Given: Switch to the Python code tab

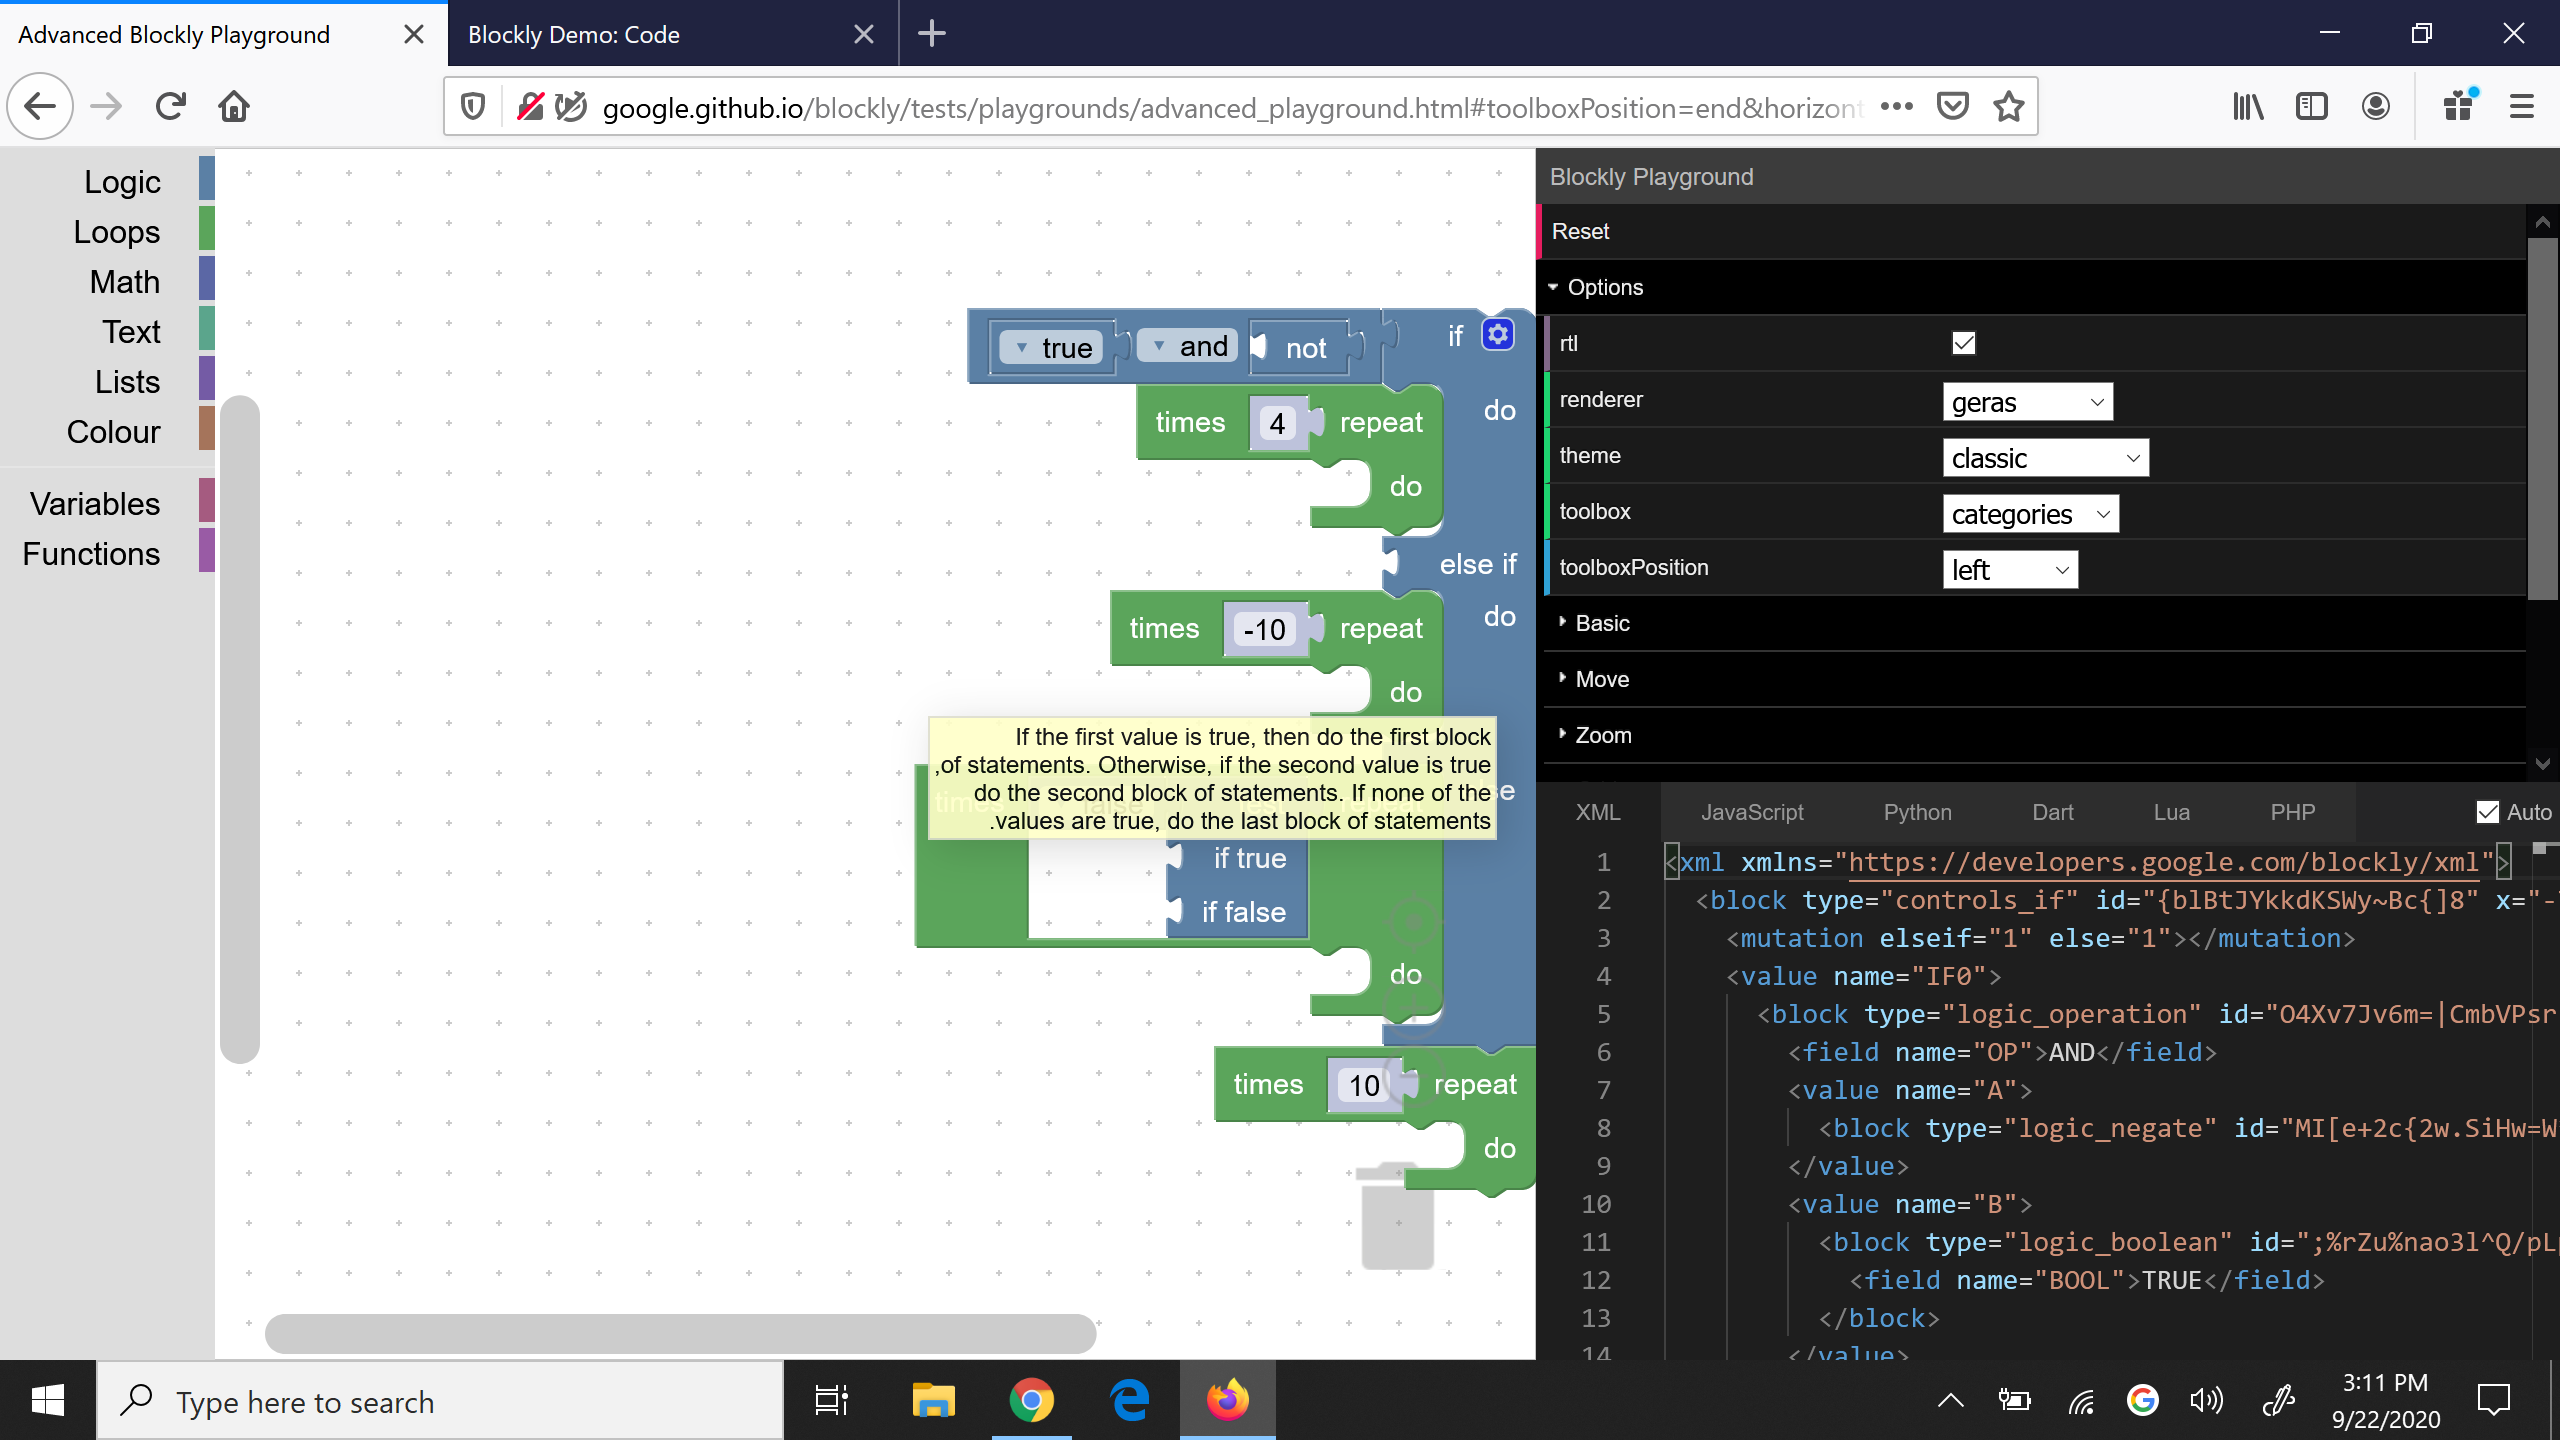Looking at the screenshot, I should point(1916,812).
